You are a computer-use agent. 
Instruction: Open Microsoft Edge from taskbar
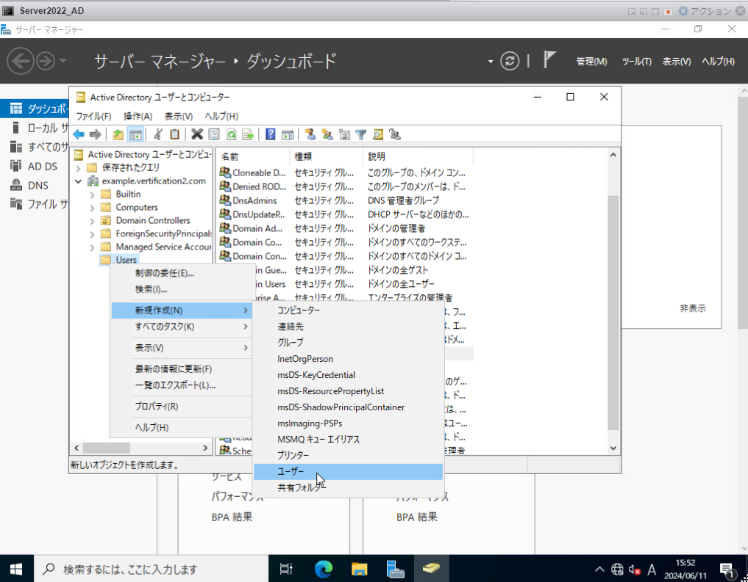click(323, 569)
